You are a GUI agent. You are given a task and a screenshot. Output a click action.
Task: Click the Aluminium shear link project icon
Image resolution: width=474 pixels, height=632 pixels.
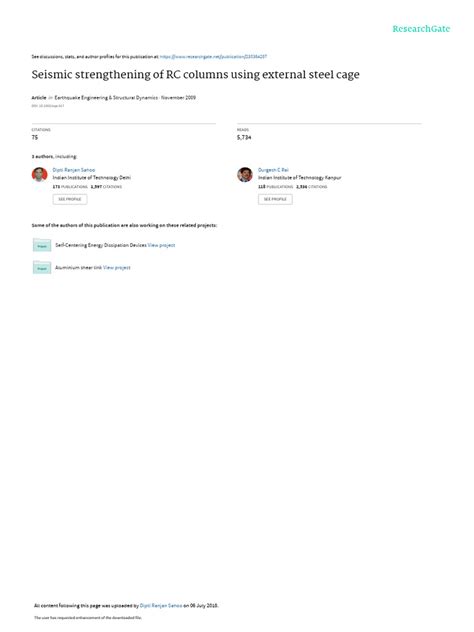pos(42,268)
